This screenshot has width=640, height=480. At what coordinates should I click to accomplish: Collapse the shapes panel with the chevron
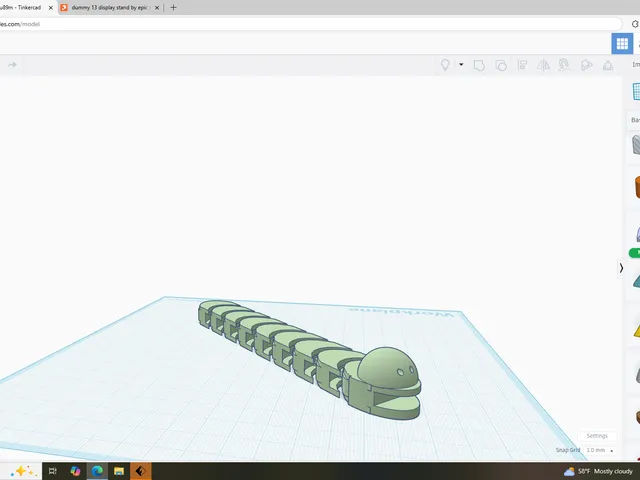click(621, 268)
